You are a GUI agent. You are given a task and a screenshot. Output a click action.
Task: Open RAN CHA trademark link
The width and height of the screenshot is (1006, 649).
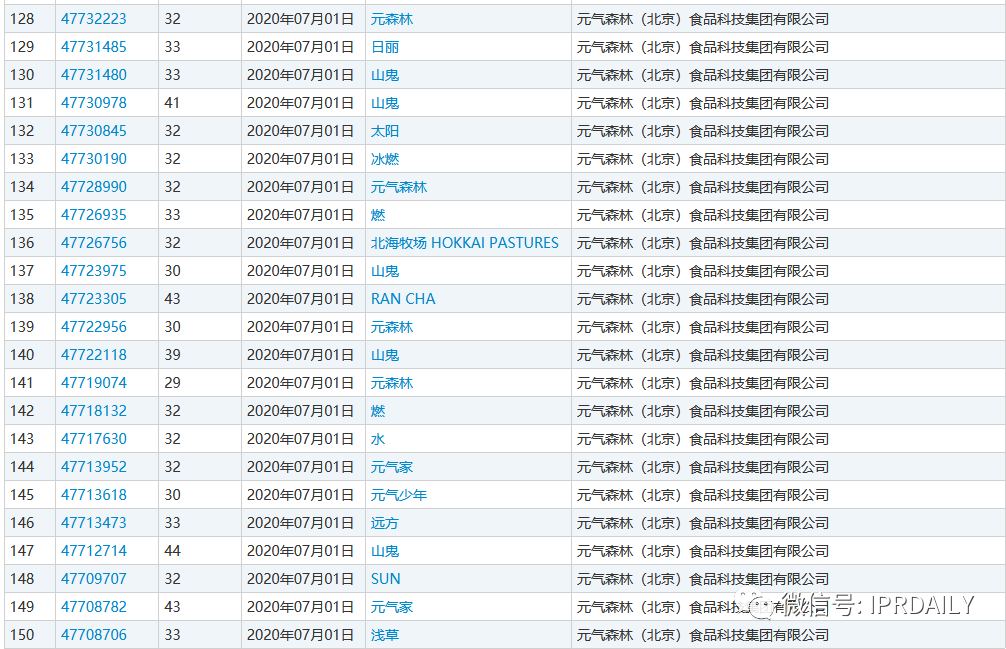pyautogui.click(x=403, y=299)
